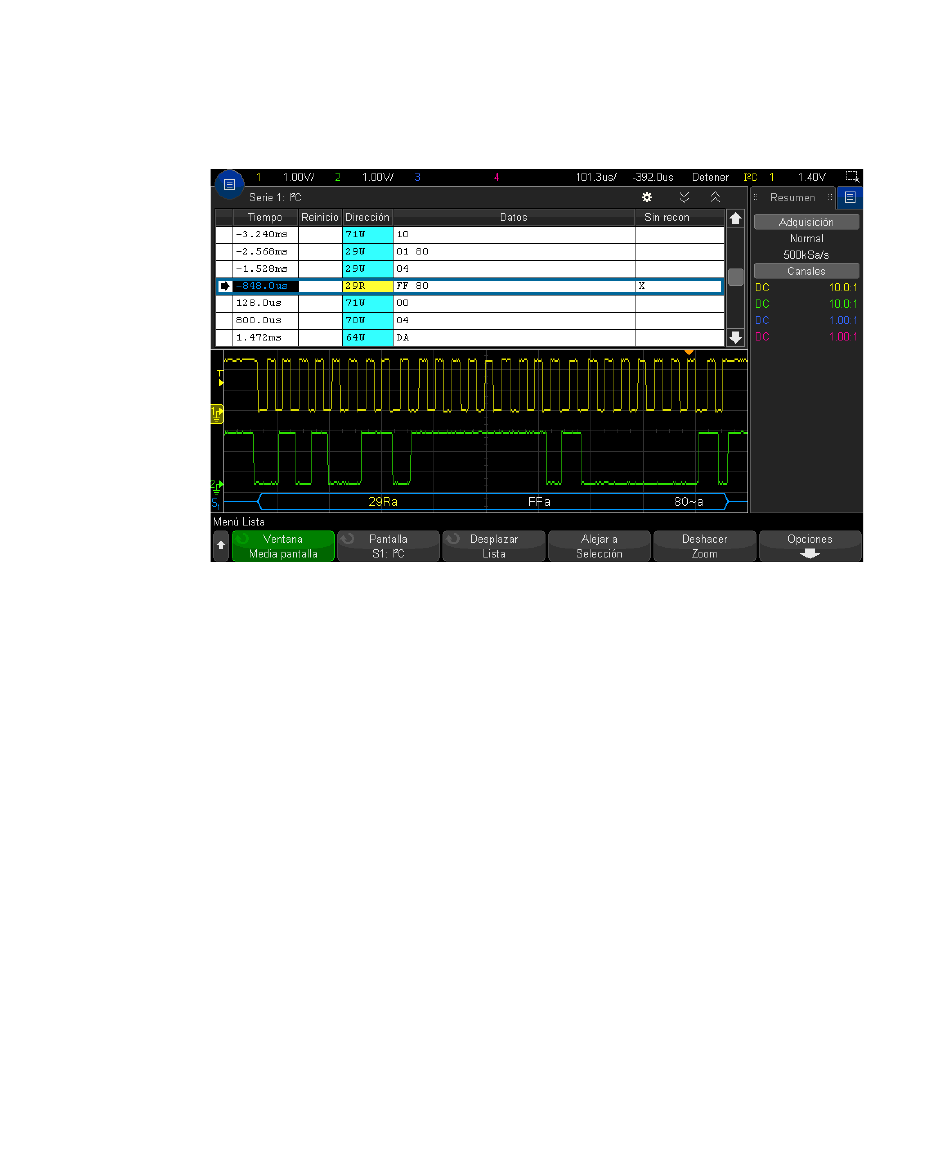Collapse lister with double down chevron

pyautogui.click(x=685, y=197)
